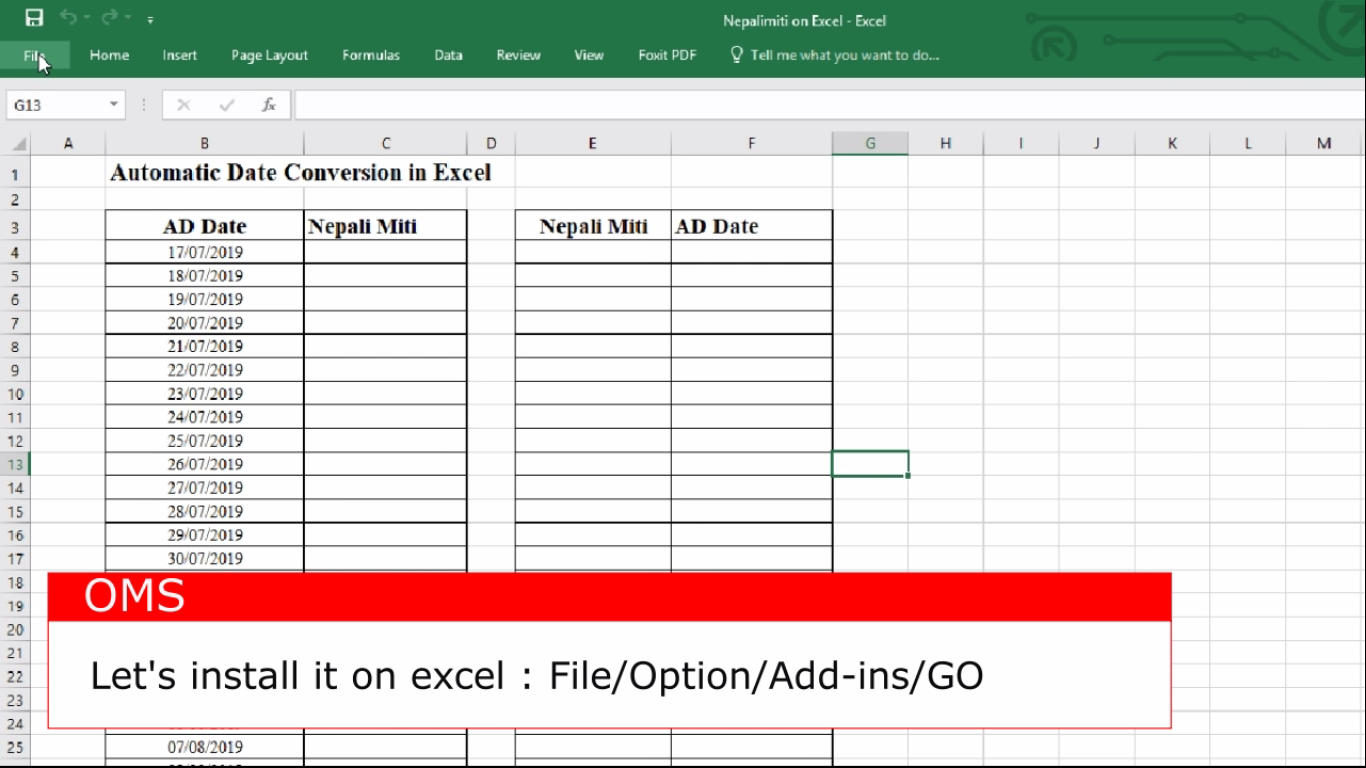Select the cell containing 20/07/2019
The width and height of the screenshot is (1366, 768).
(x=204, y=323)
